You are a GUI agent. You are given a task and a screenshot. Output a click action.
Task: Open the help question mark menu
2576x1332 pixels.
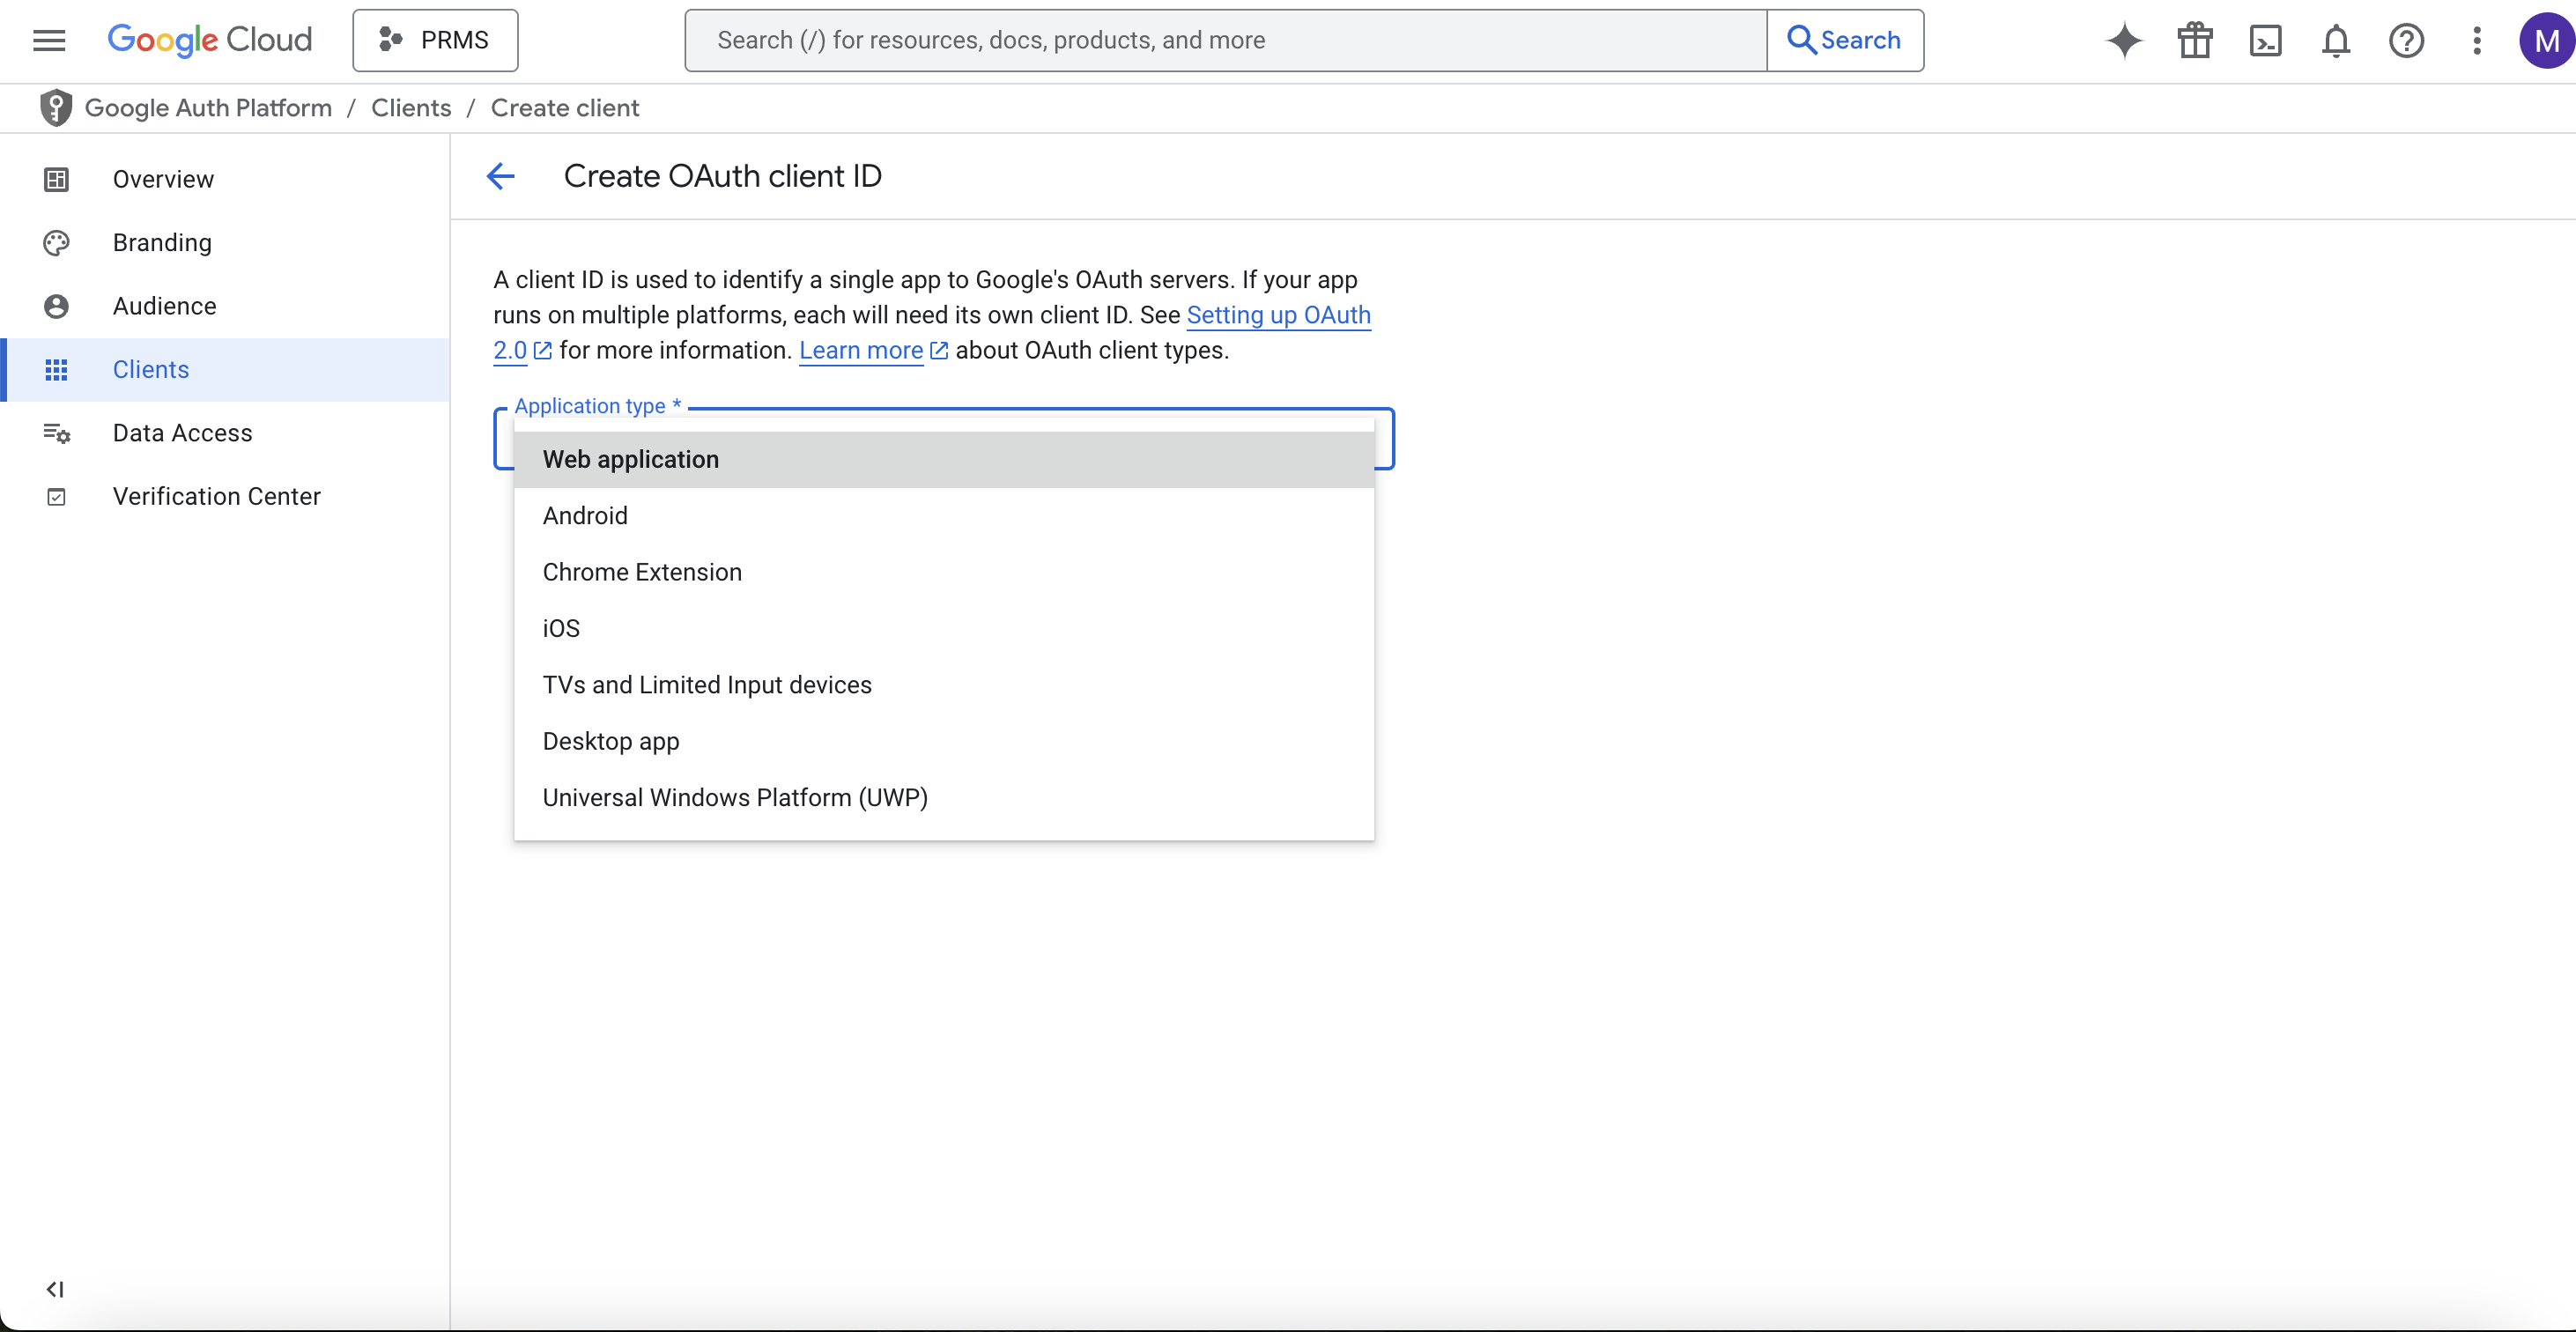(2406, 40)
